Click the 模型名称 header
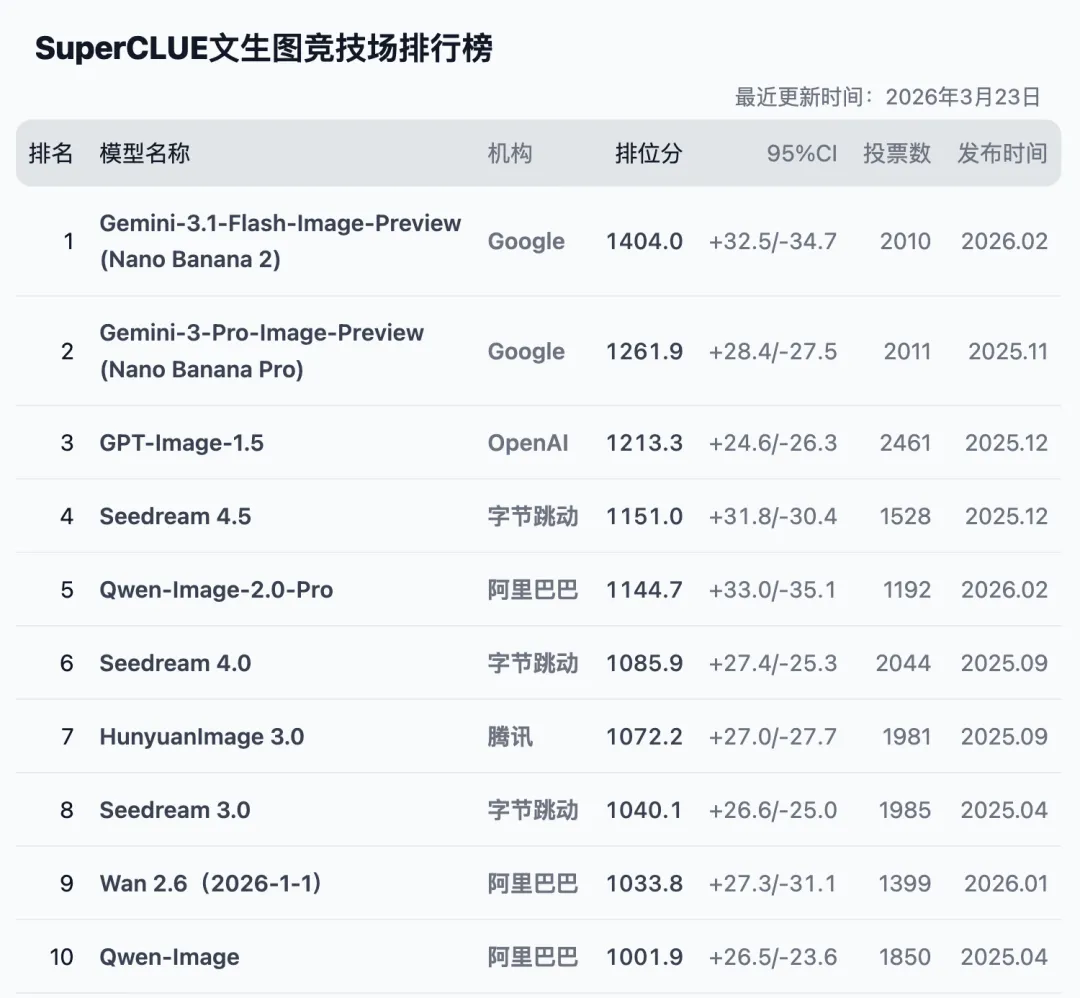Image resolution: width=1080 pixels, height=998 pixels. (x=145, y=153)
